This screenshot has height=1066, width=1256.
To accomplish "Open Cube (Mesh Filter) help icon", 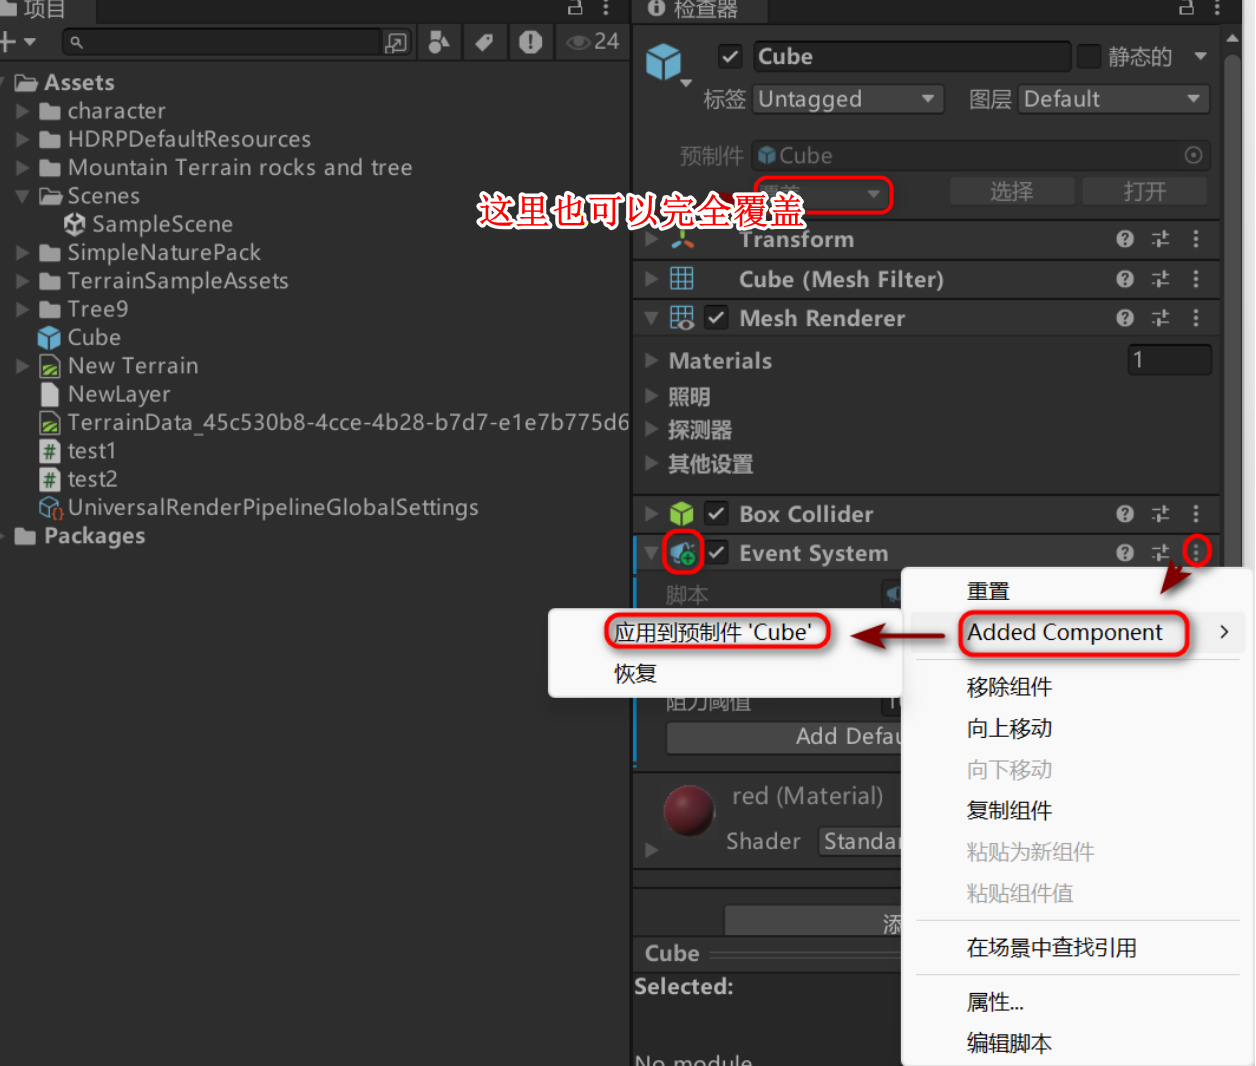I will 1125,279.
